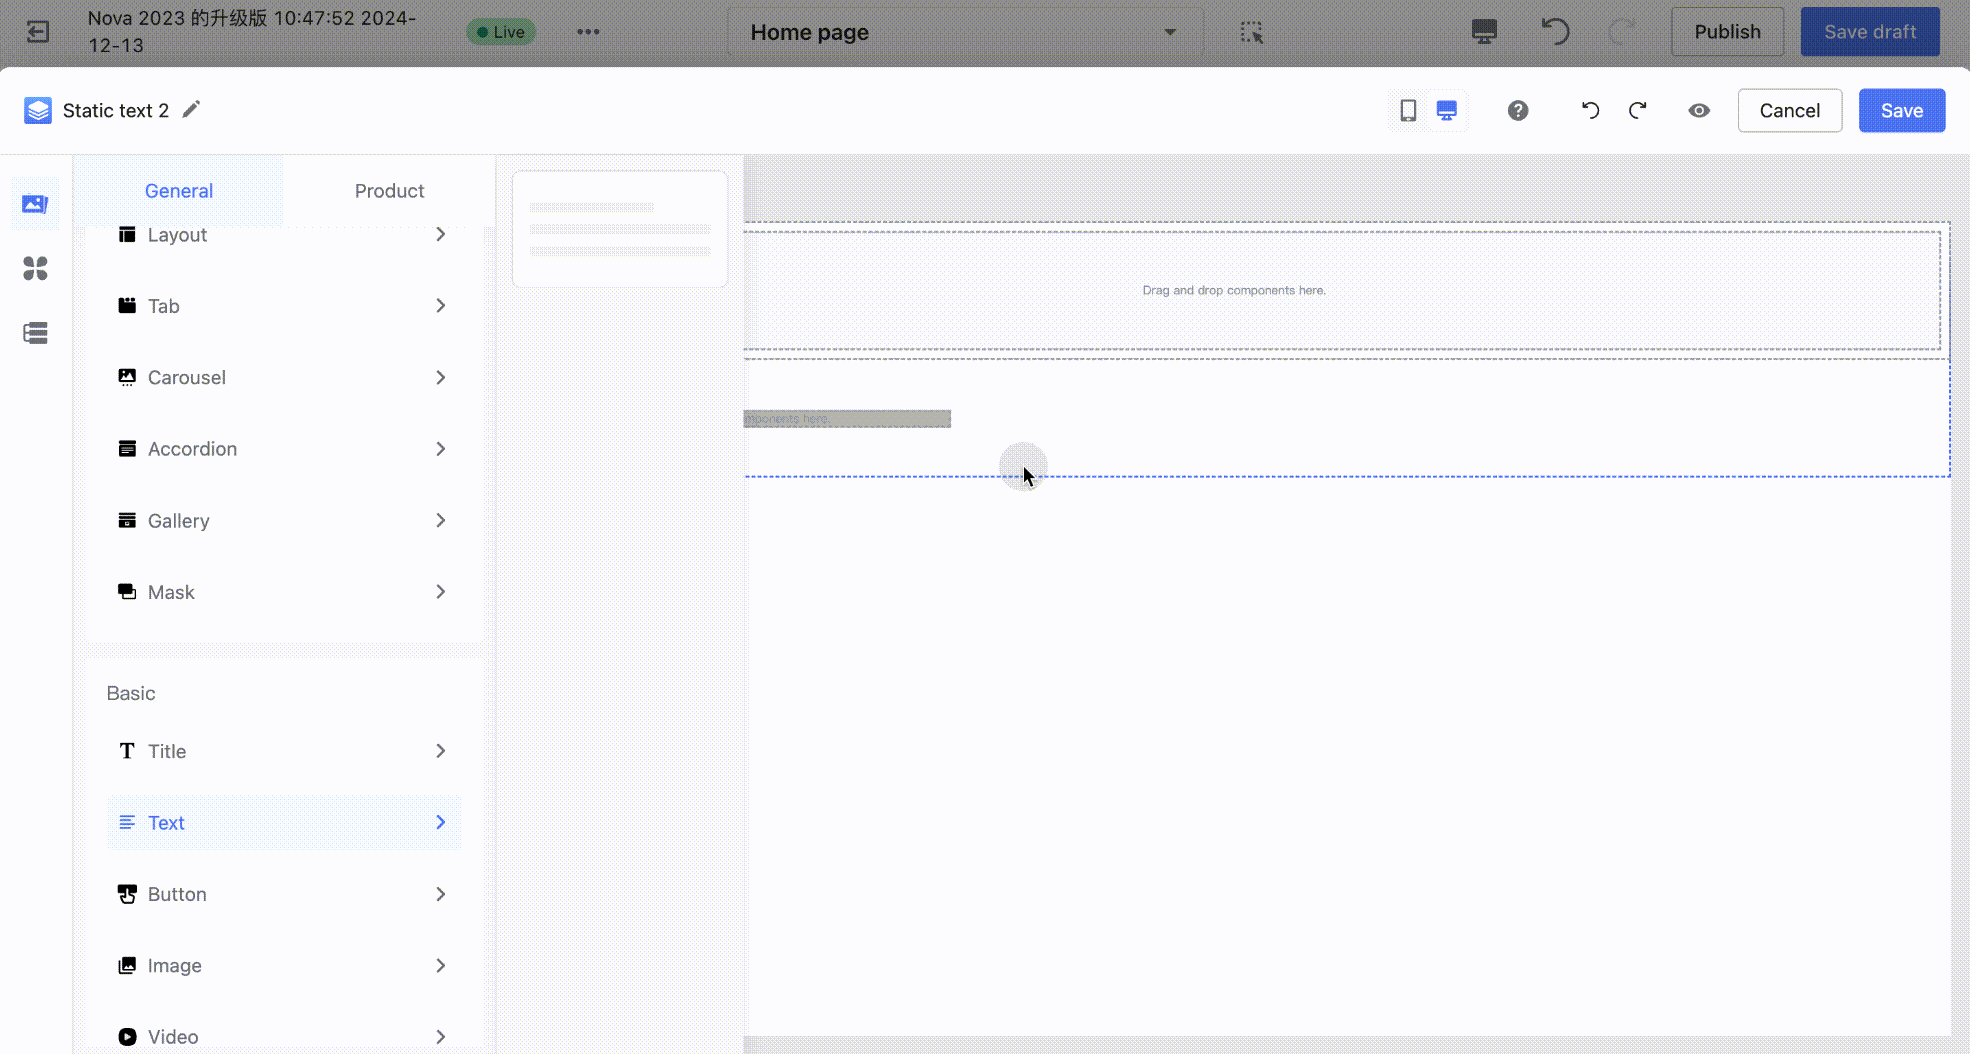Open the Home page dropdown selector
The image size is (1970, 1054).
[964, 32]
